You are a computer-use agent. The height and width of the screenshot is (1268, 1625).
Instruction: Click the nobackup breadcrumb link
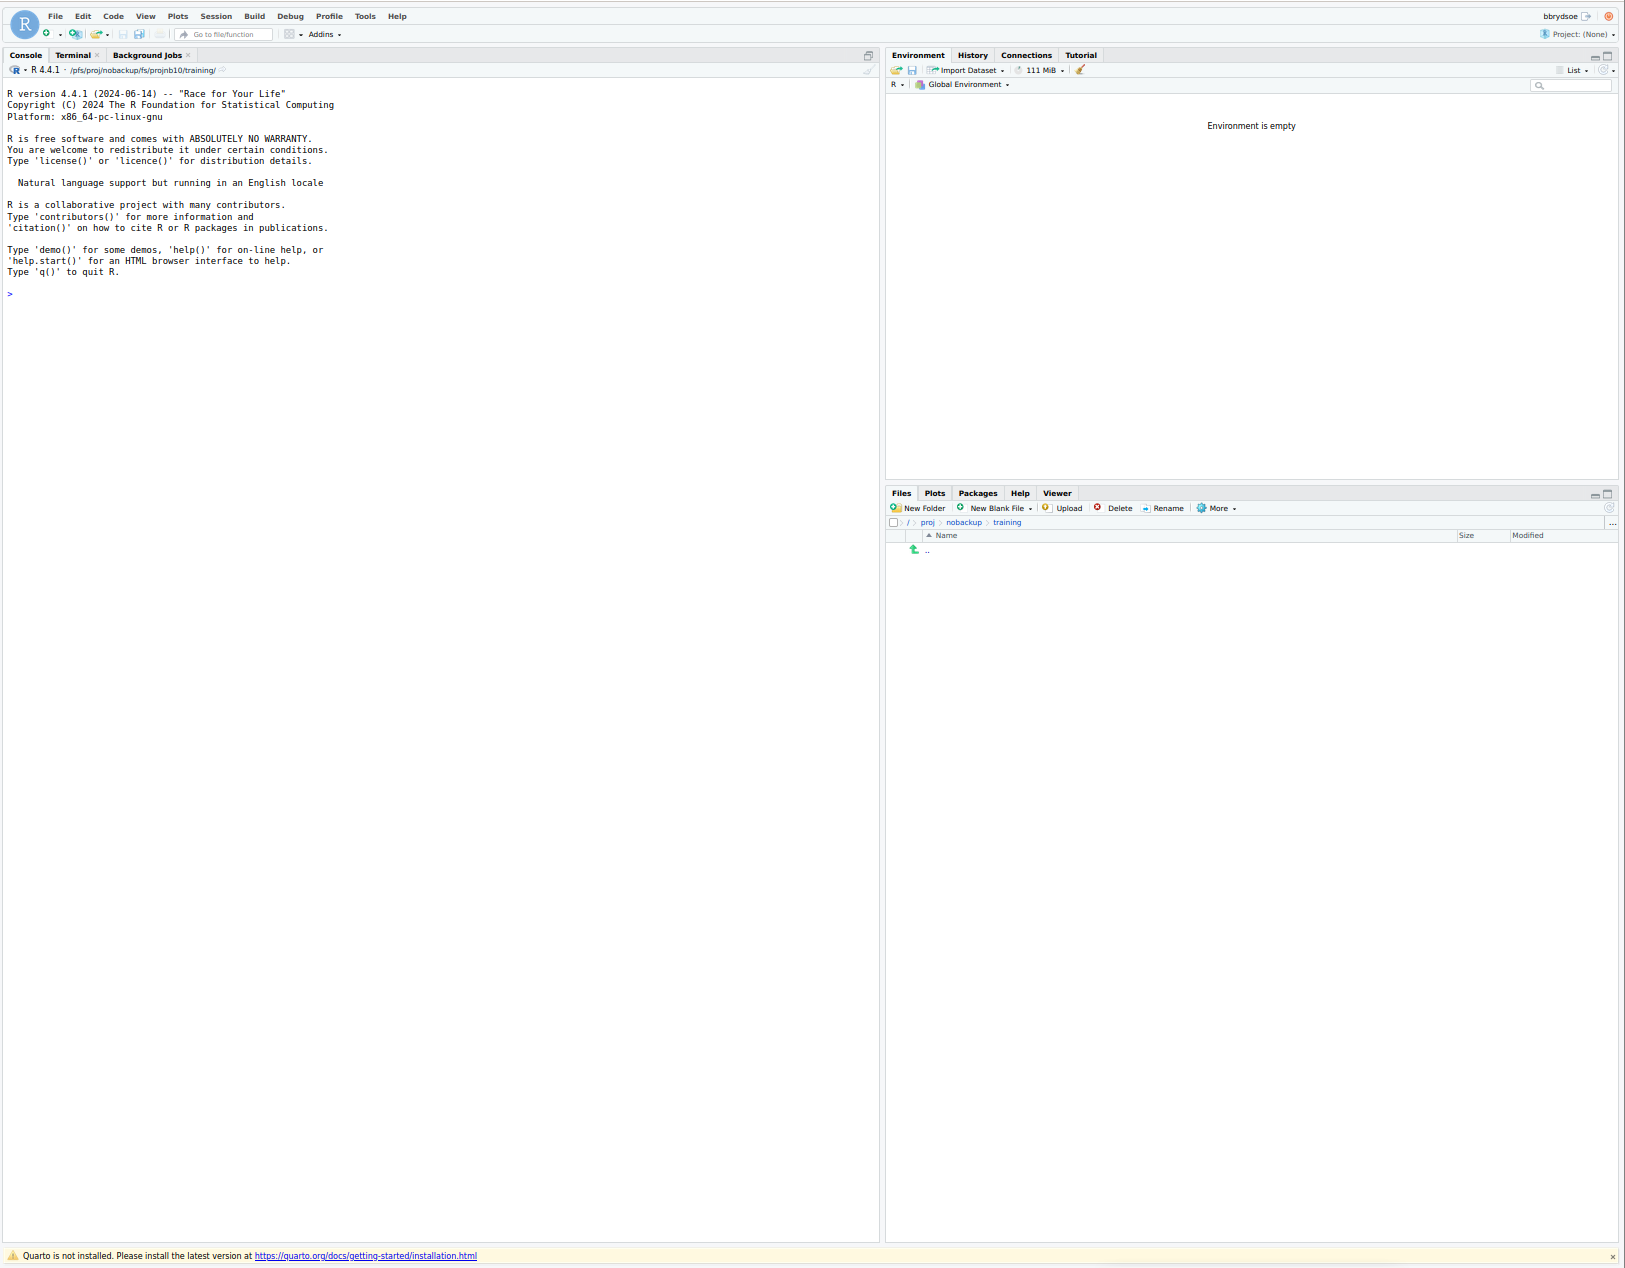tap(964, 523)
